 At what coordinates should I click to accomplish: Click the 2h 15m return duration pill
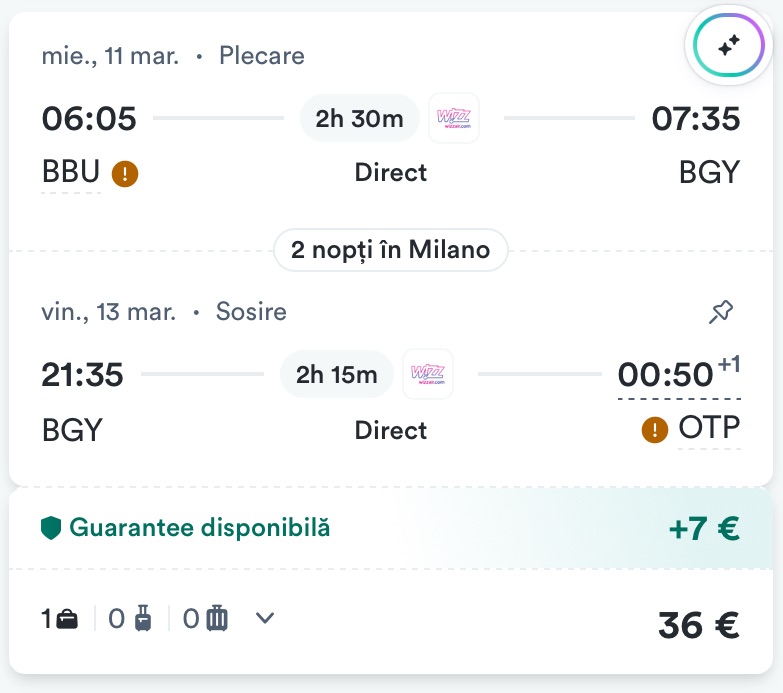click(x=337, y=375)
